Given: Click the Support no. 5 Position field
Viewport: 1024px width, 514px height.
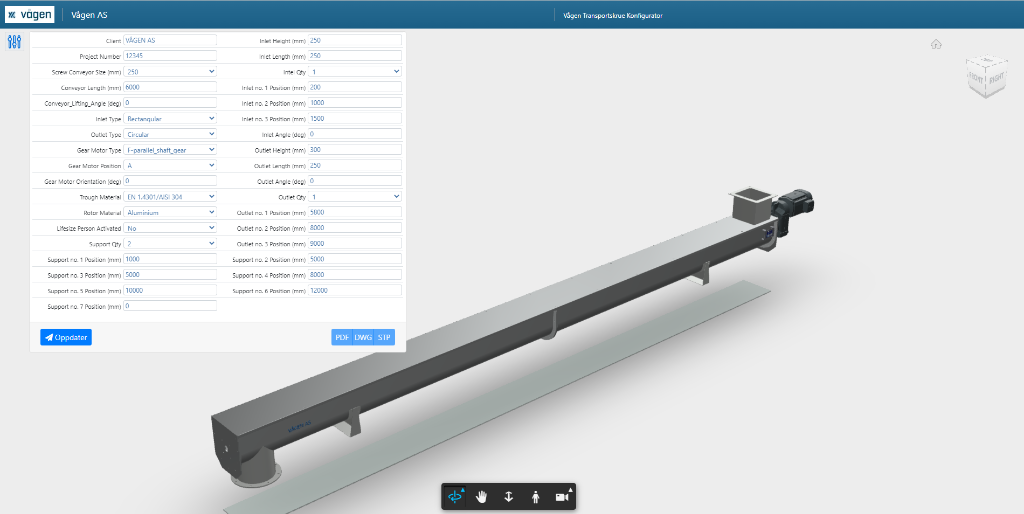Looking at the screenshot, I should point(170,291).
